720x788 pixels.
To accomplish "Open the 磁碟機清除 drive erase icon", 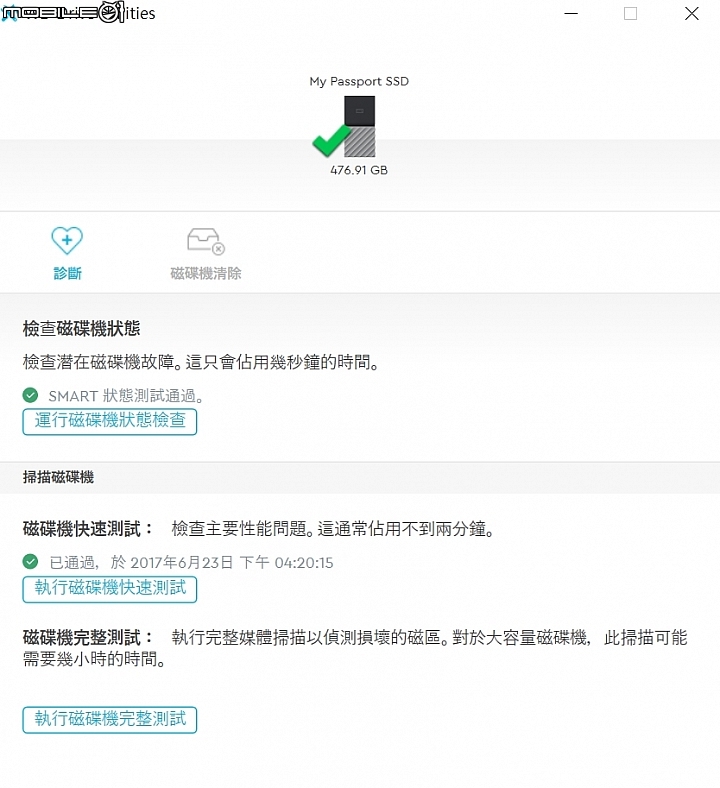I will coord(205,241).
